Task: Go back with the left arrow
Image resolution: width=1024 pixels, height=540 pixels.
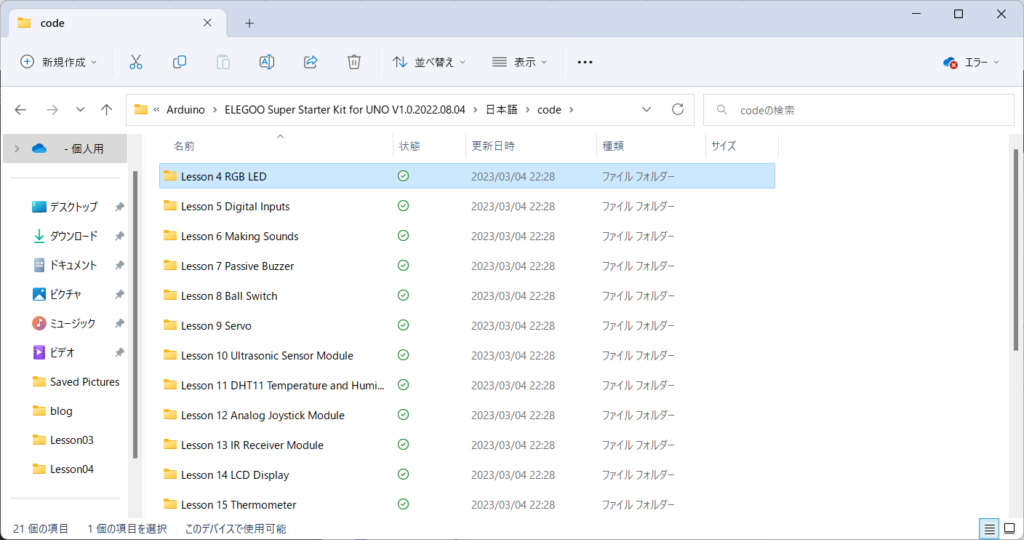Action: point(20,110)
